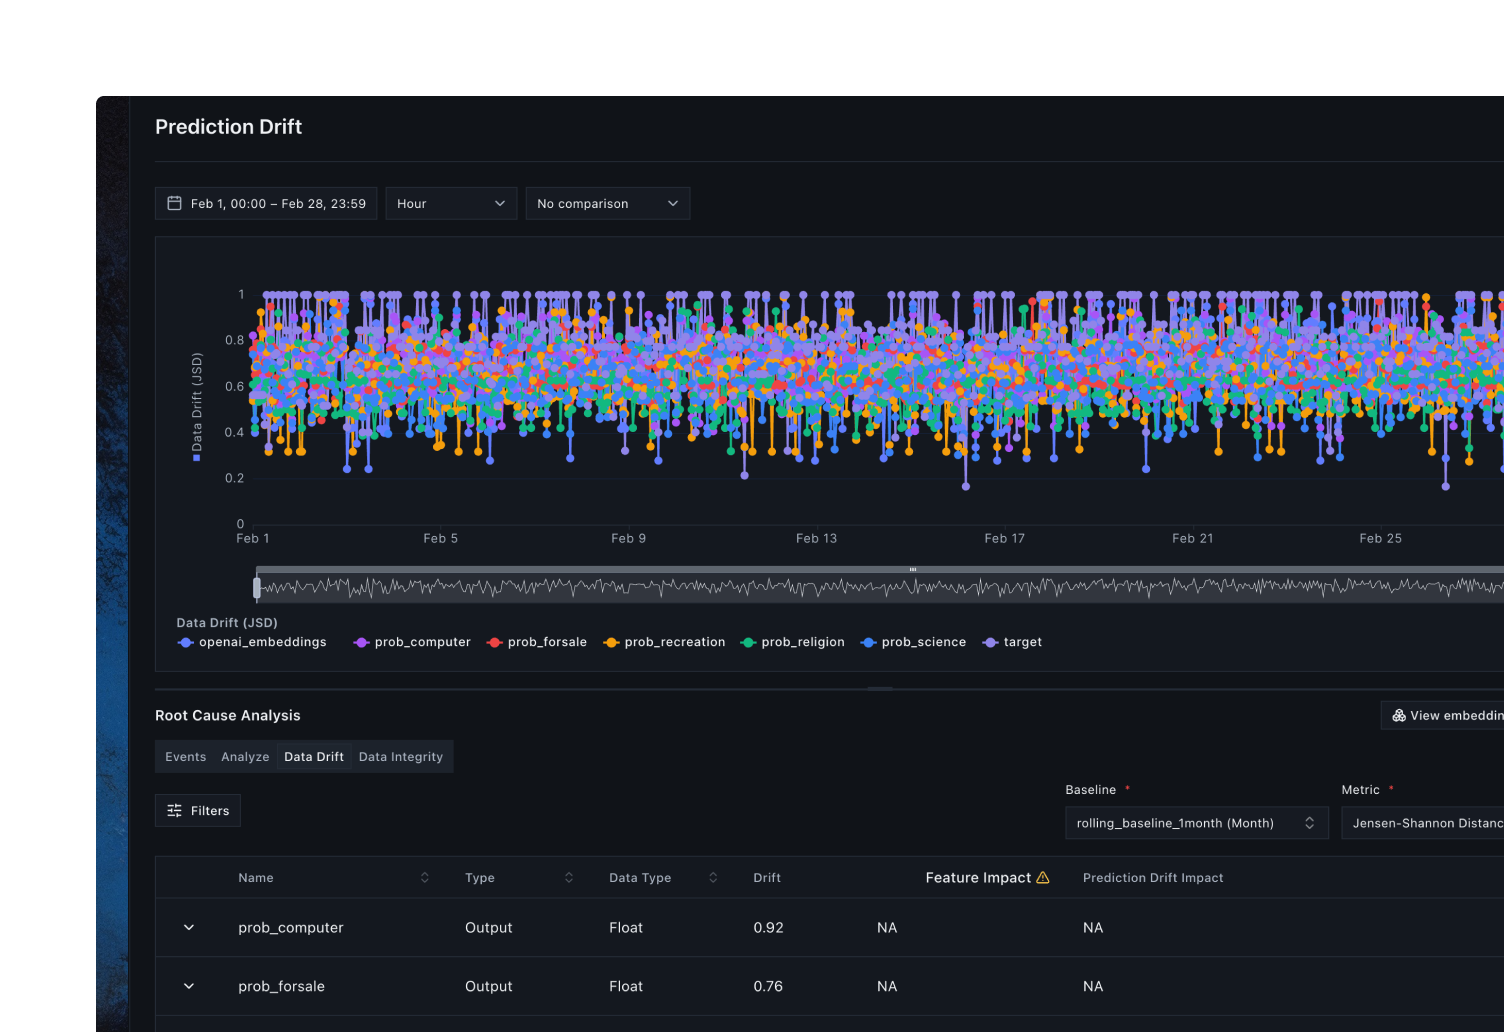Sort table by Data Type column
This screenshot has width=1504, height=1032.
pyautogui.click(x=713, y=877)
